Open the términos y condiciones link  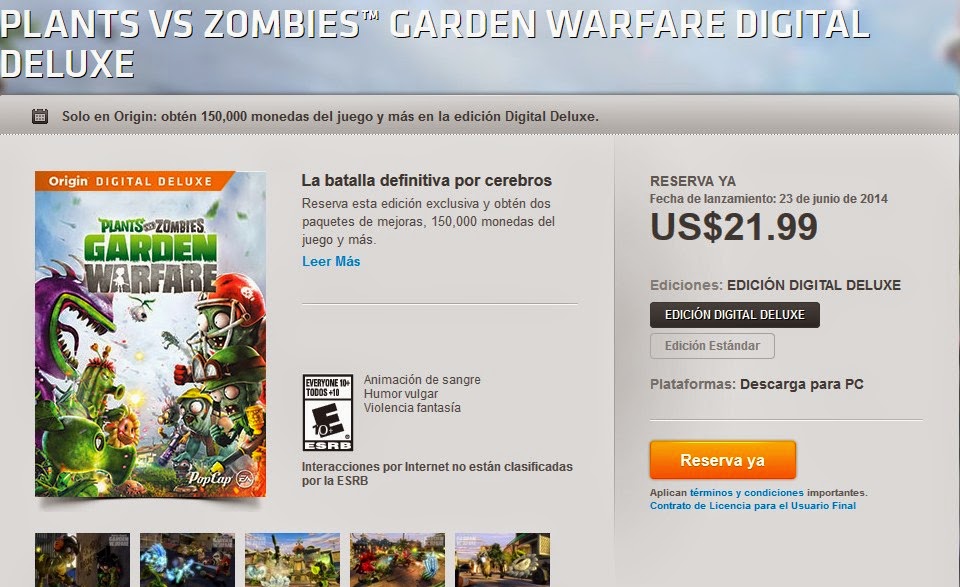click(746, 492)
